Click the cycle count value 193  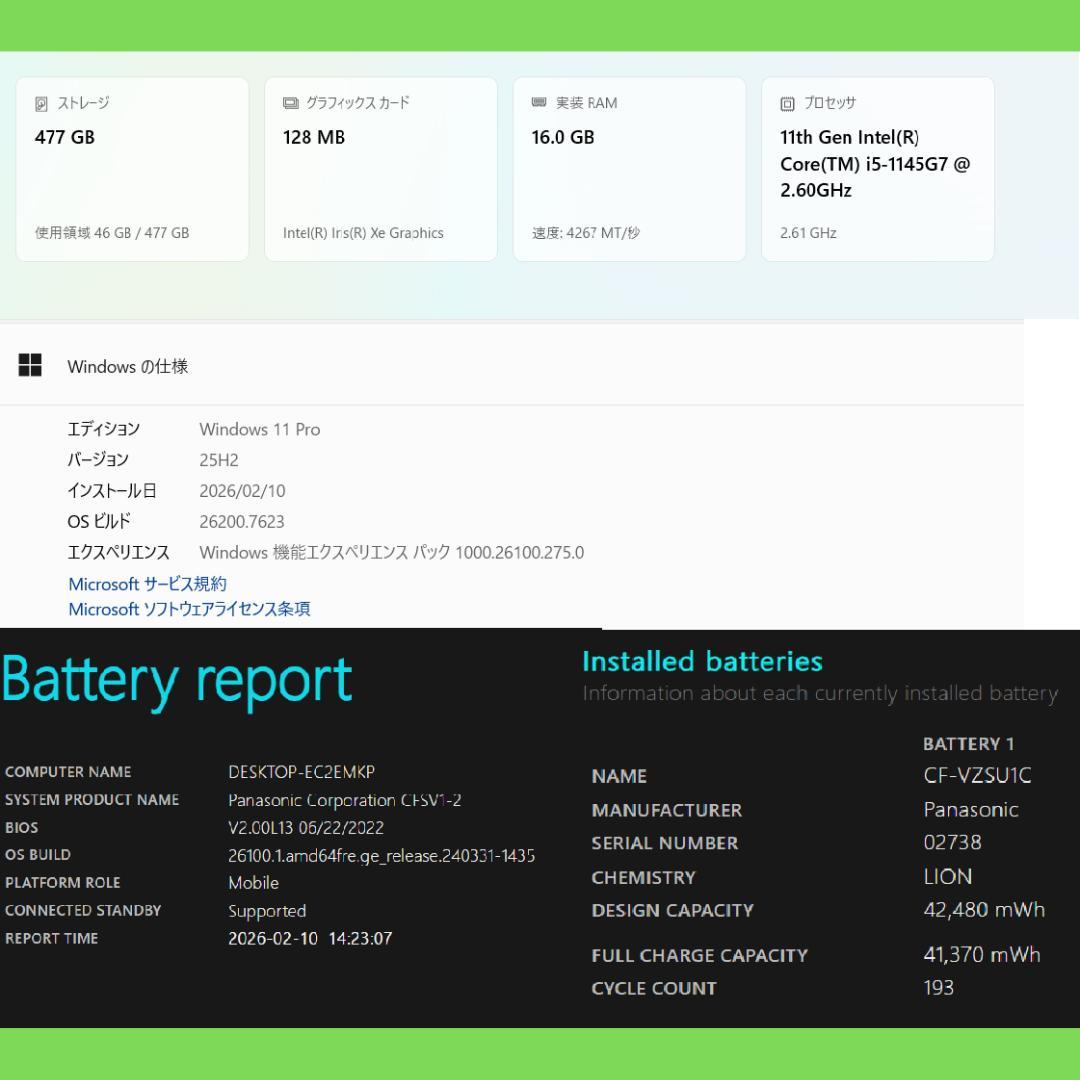(938, 988)
